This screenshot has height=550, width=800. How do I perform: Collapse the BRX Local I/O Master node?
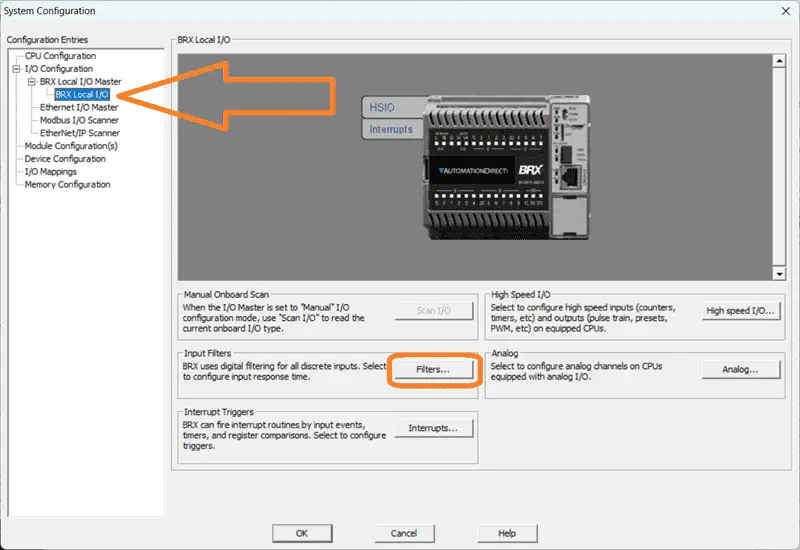32,81
